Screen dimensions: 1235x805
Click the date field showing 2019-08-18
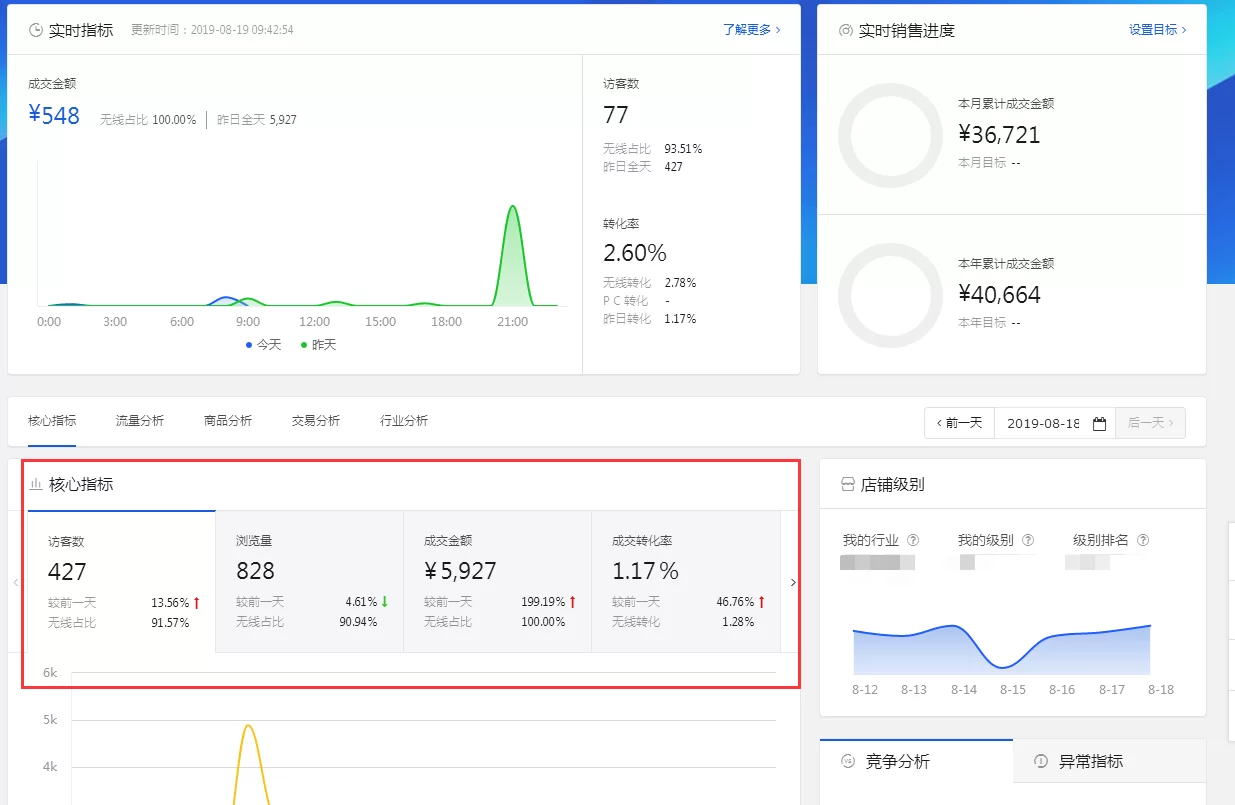pyautogui.click(x=1043, y=423)
